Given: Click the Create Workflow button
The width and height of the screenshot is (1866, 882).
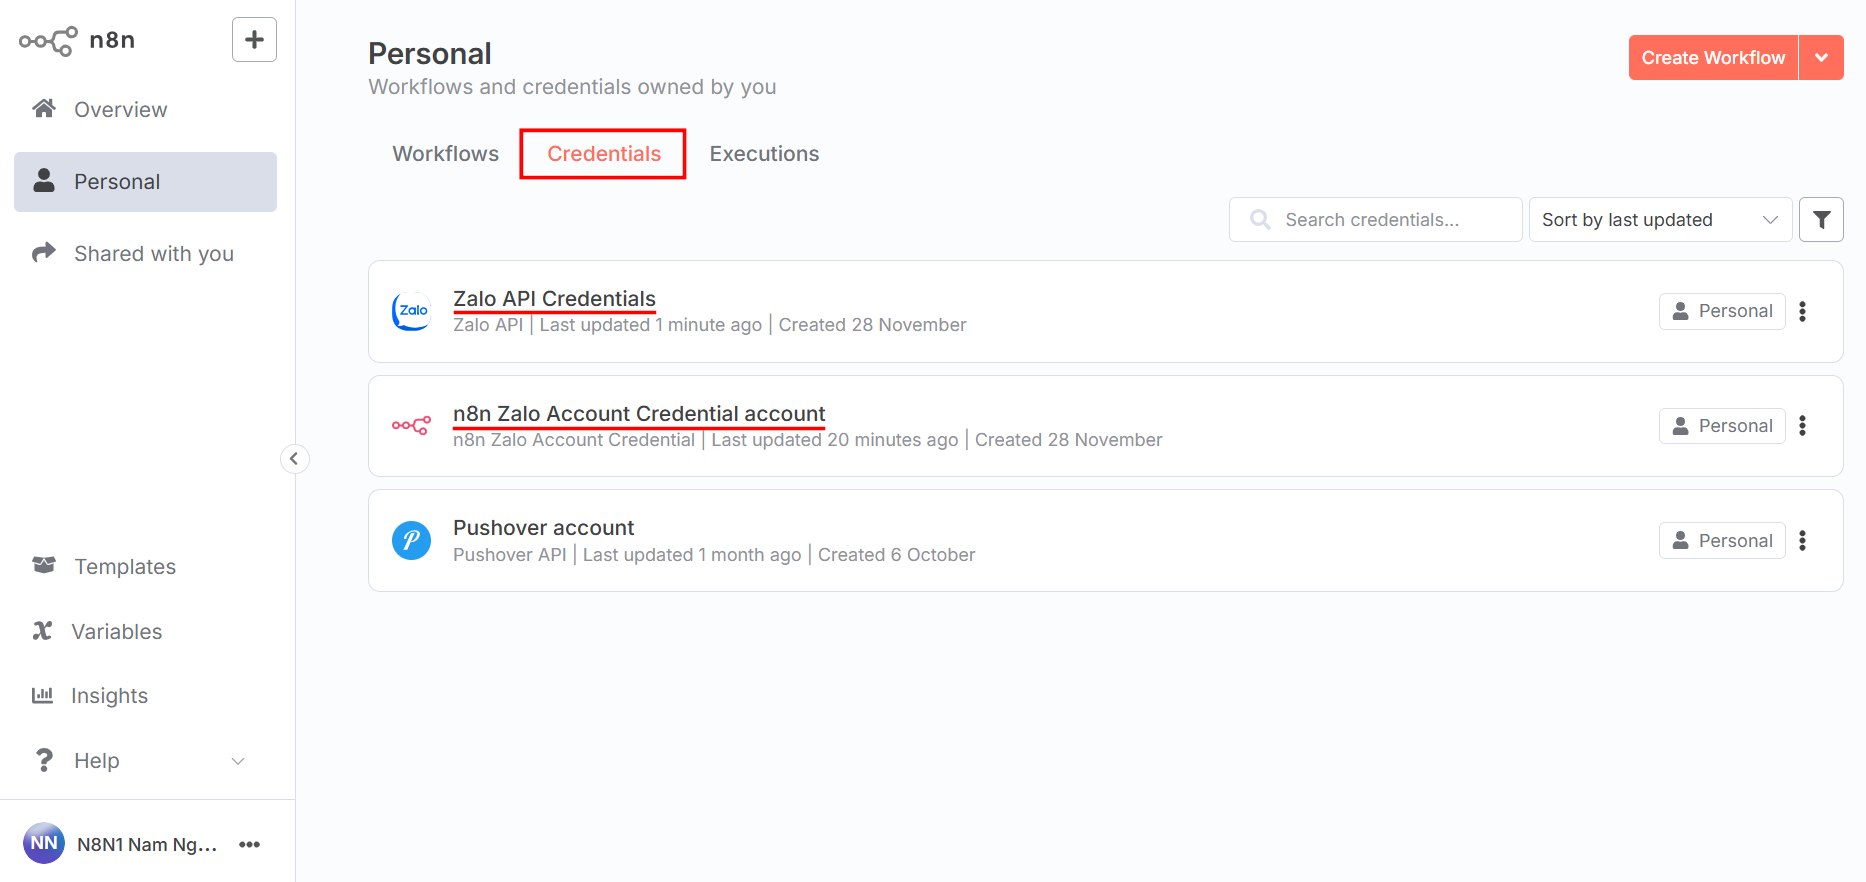Looking at the screenshot, I should pyautogui.click(x=1712, y=58).
